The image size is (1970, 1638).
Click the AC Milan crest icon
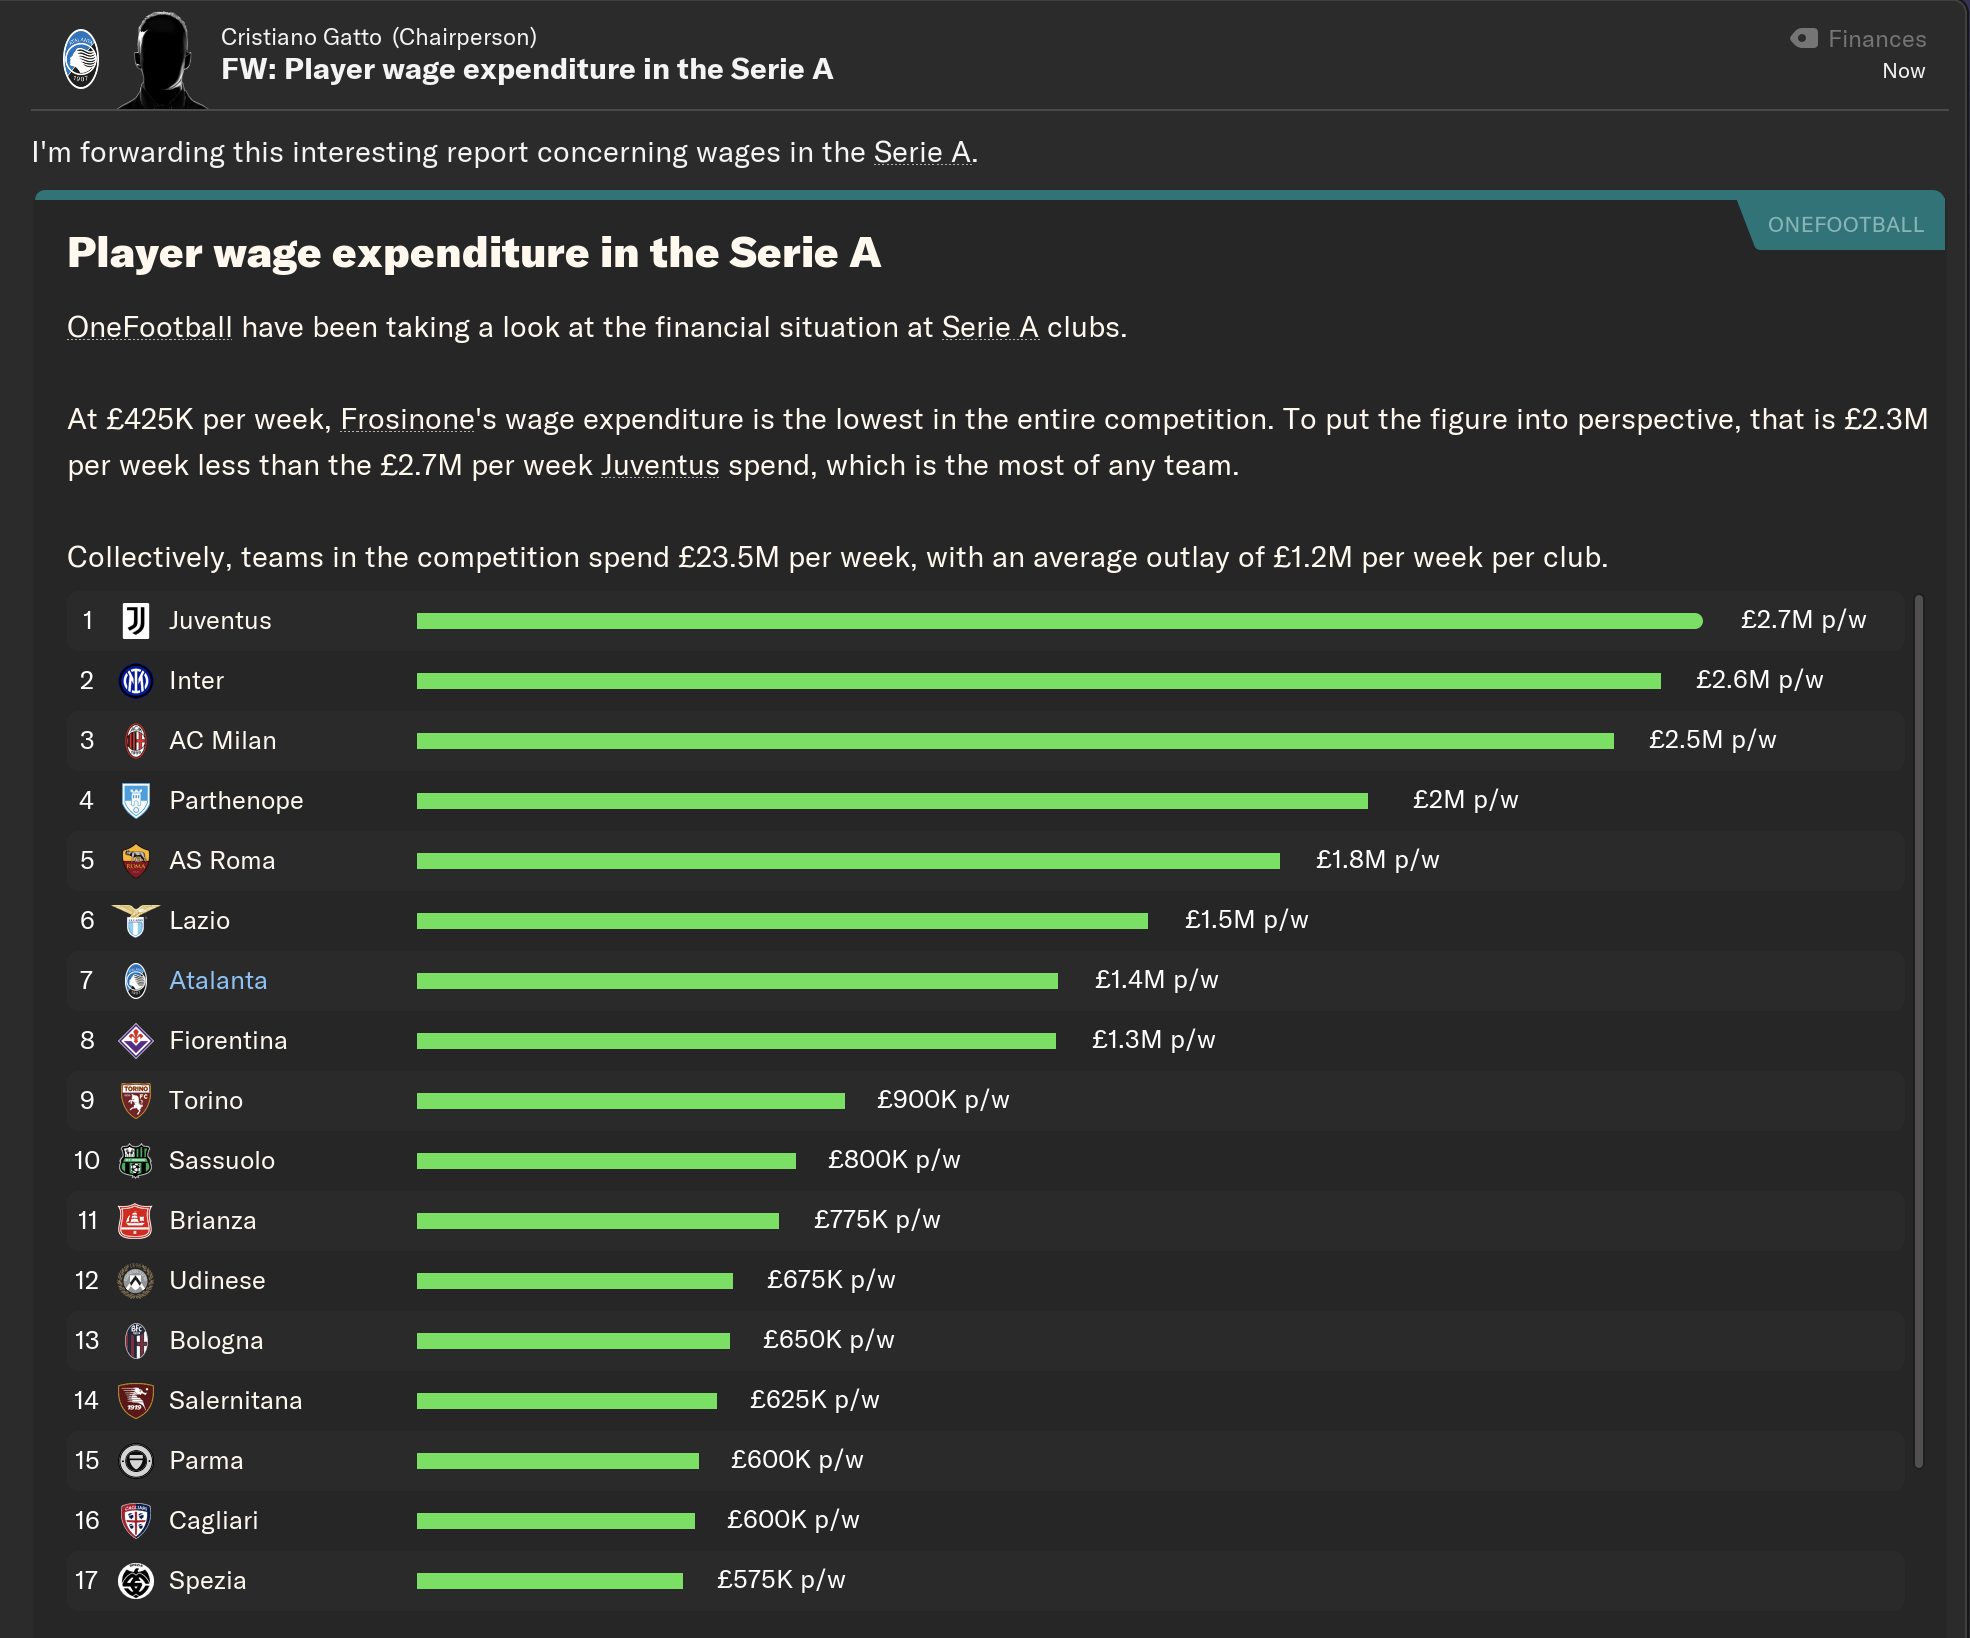pyautogui.click(x=136, y=741)
